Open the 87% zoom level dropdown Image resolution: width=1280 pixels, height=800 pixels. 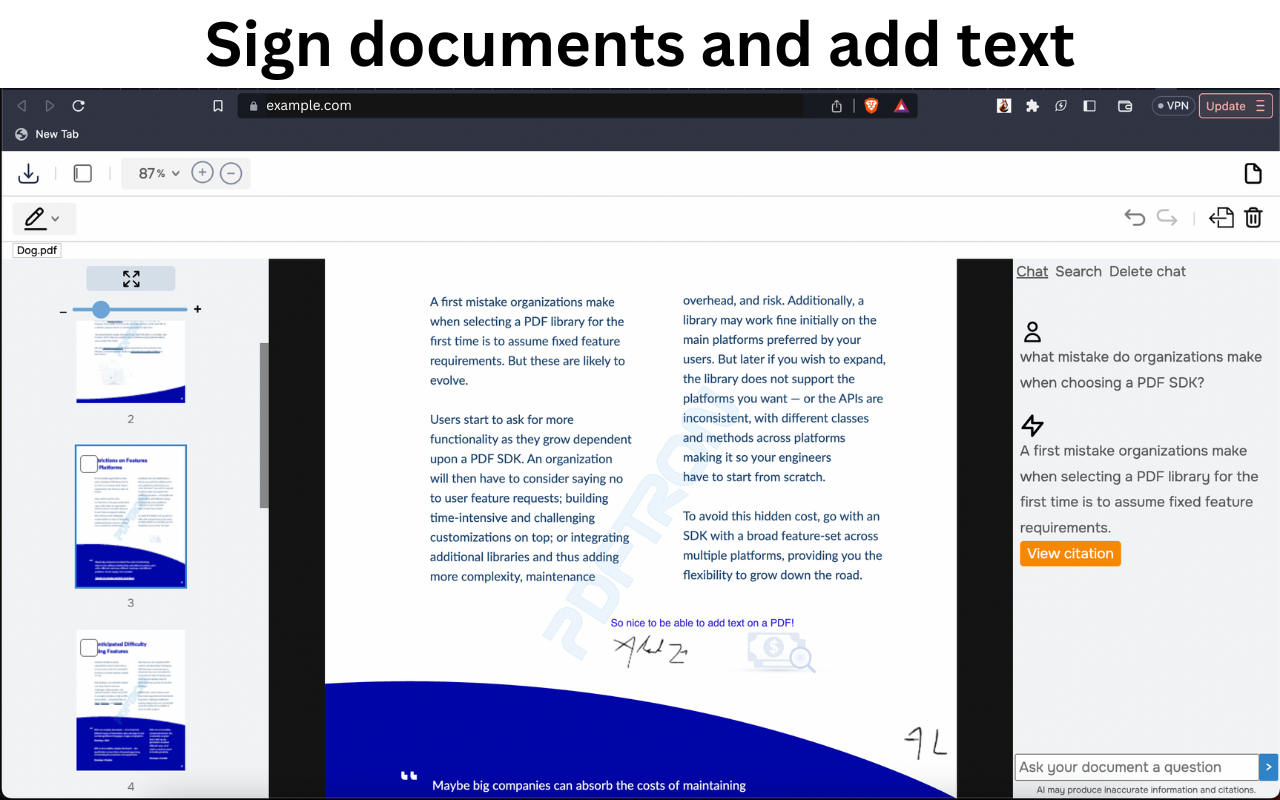159,174
